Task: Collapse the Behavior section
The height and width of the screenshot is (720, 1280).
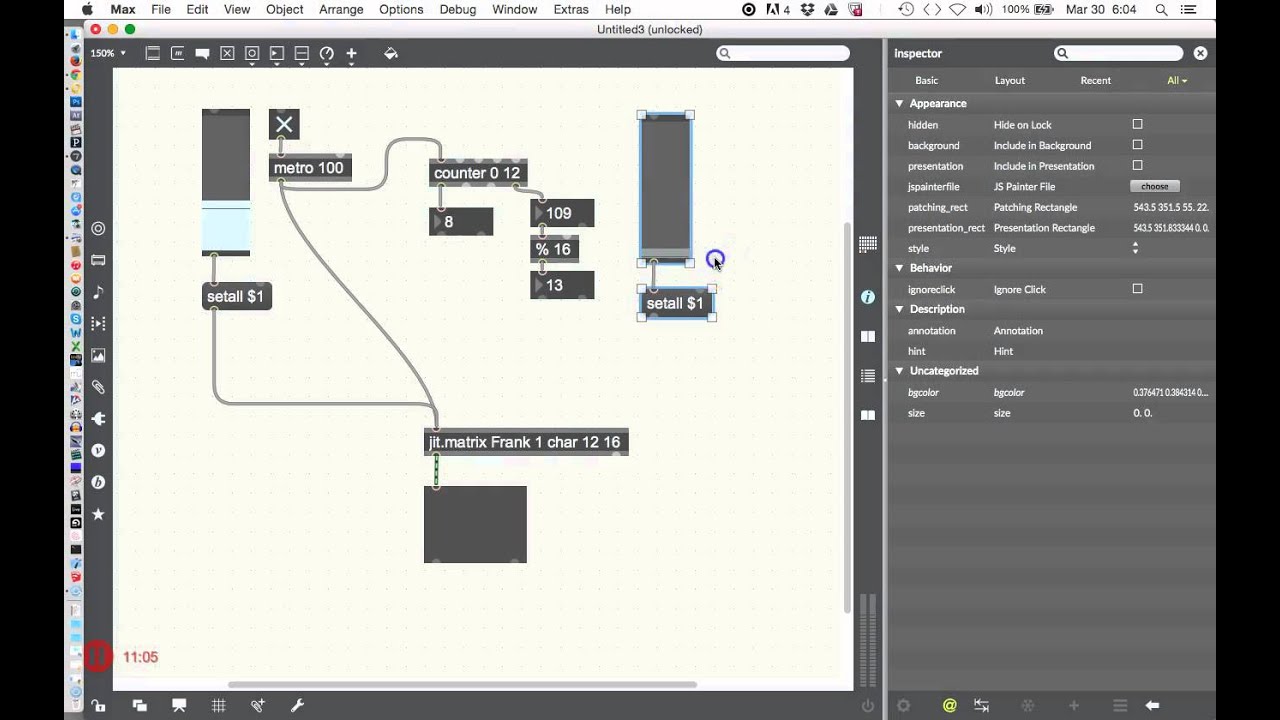Action: (899, 268)
